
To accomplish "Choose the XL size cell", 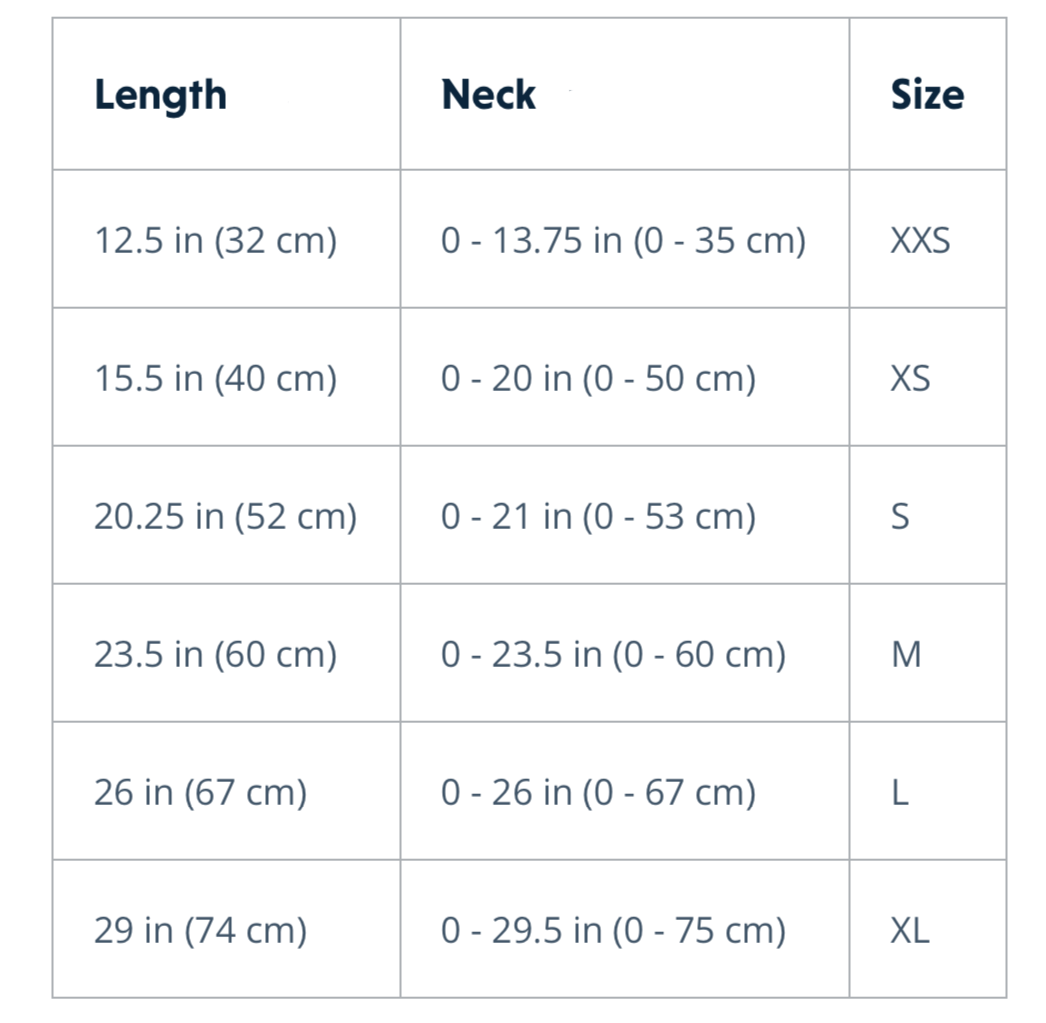I will pos(910,931).
